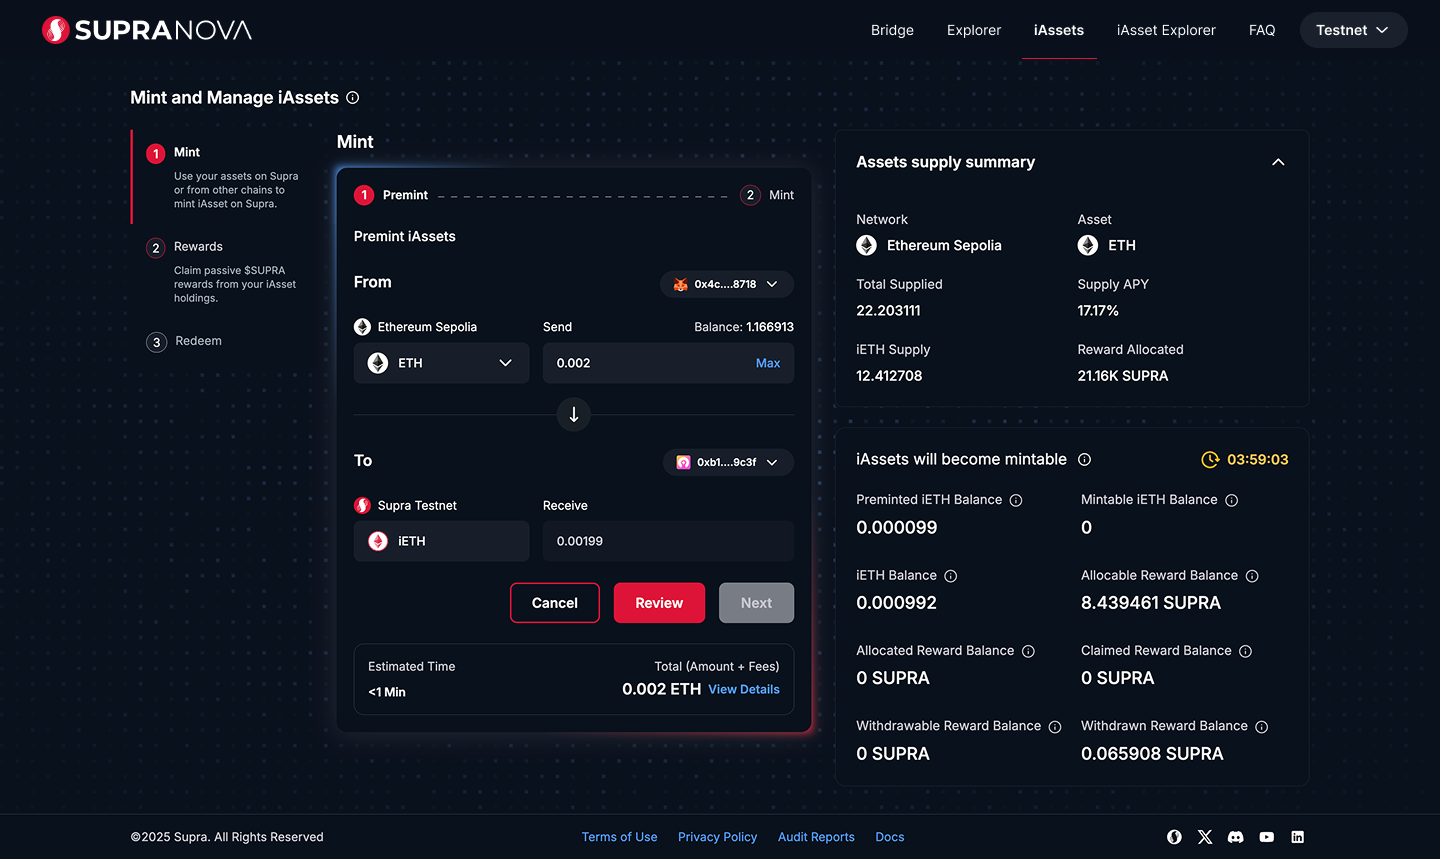Click the Supply APY value 17.17%
The image size is (1440, 860).
1098,311
